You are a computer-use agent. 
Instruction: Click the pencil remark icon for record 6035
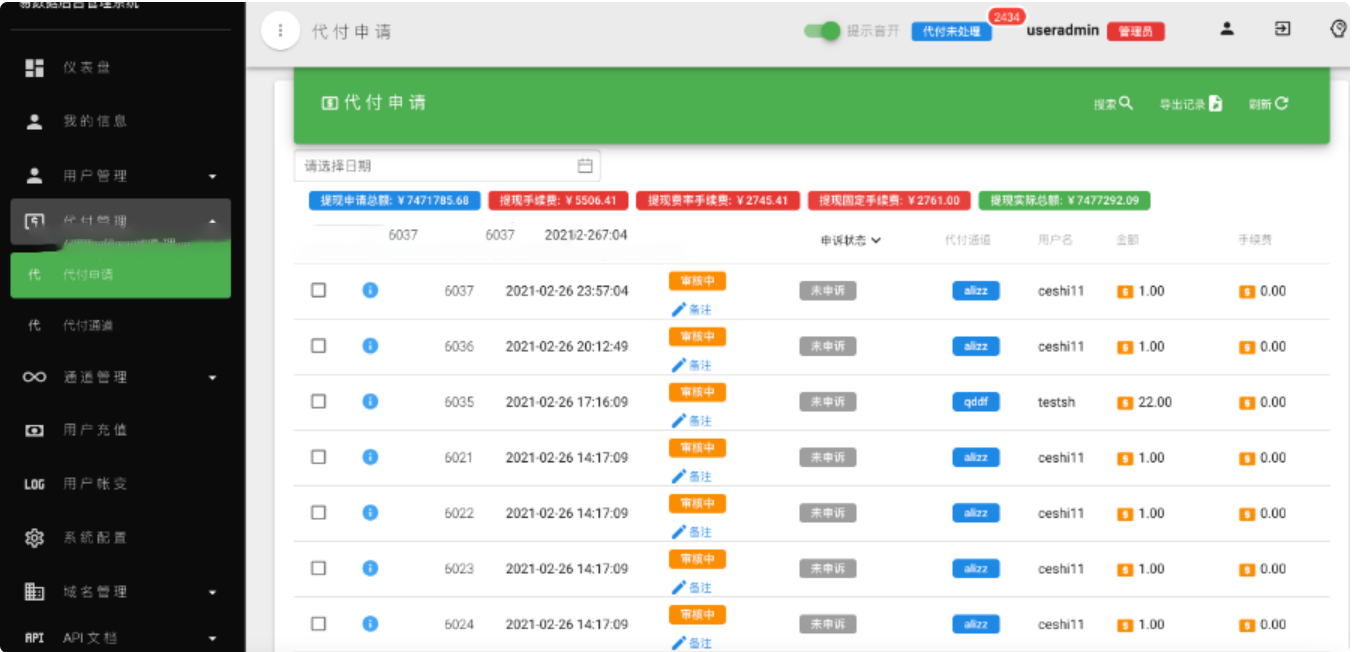680,420
